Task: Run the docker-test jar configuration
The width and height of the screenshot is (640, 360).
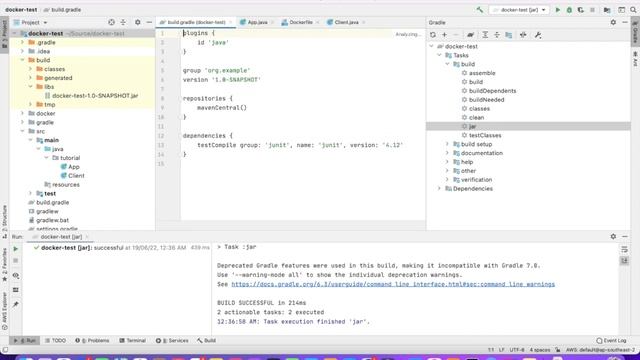Action: click(x=558, y=10)
